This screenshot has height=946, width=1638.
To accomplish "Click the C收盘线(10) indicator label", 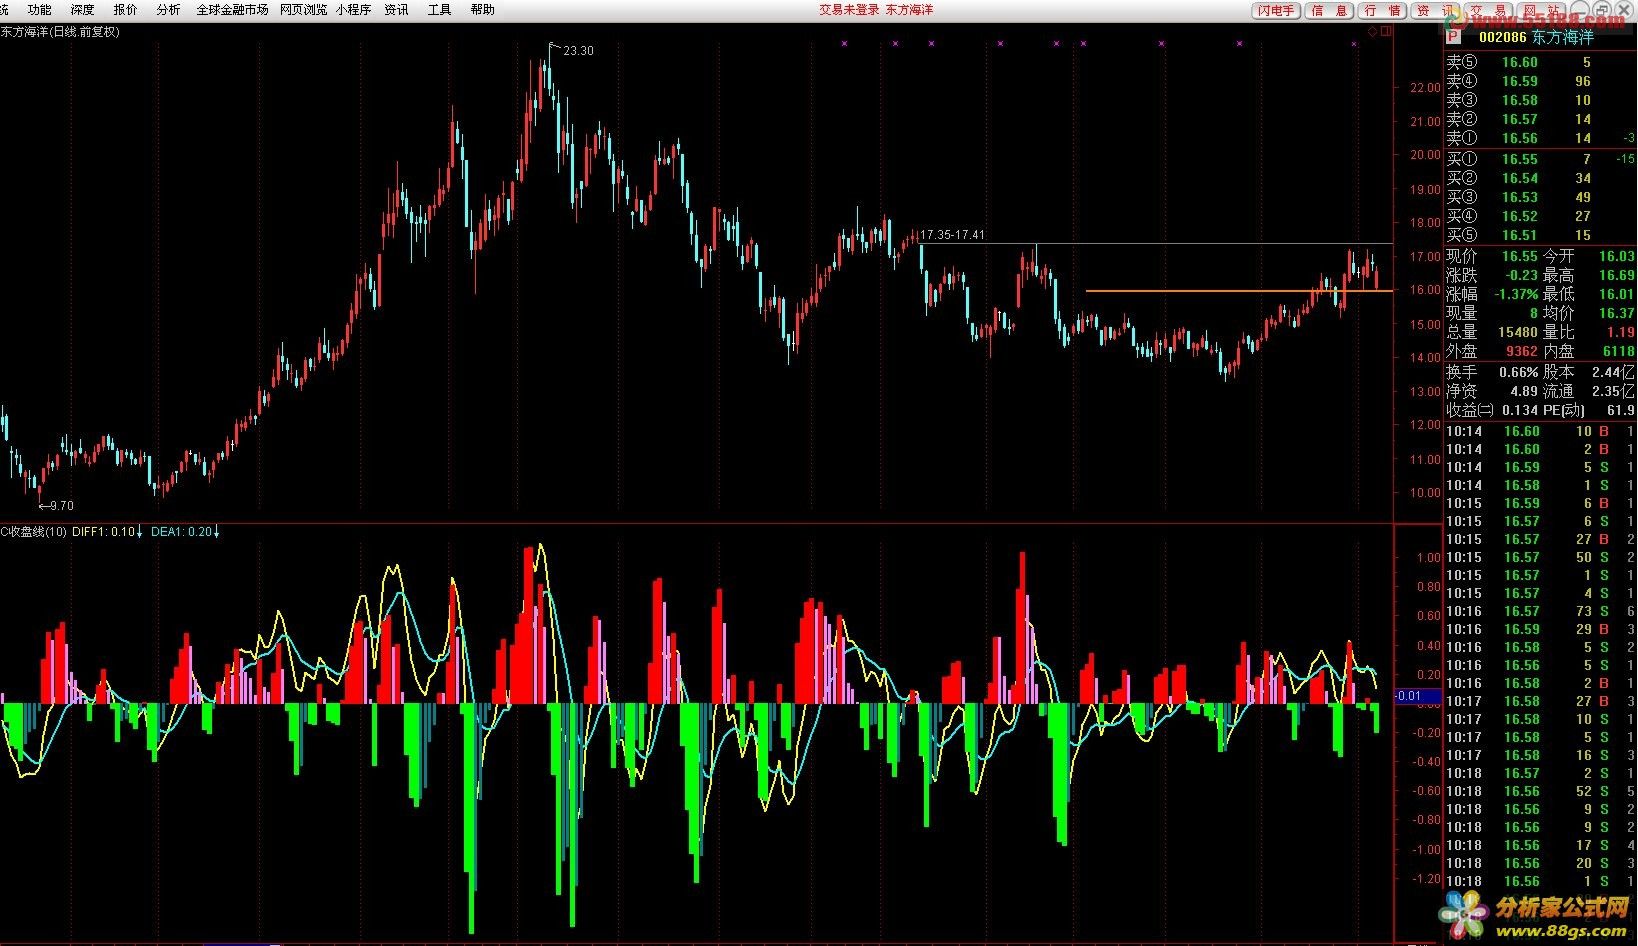I will 34,532.
